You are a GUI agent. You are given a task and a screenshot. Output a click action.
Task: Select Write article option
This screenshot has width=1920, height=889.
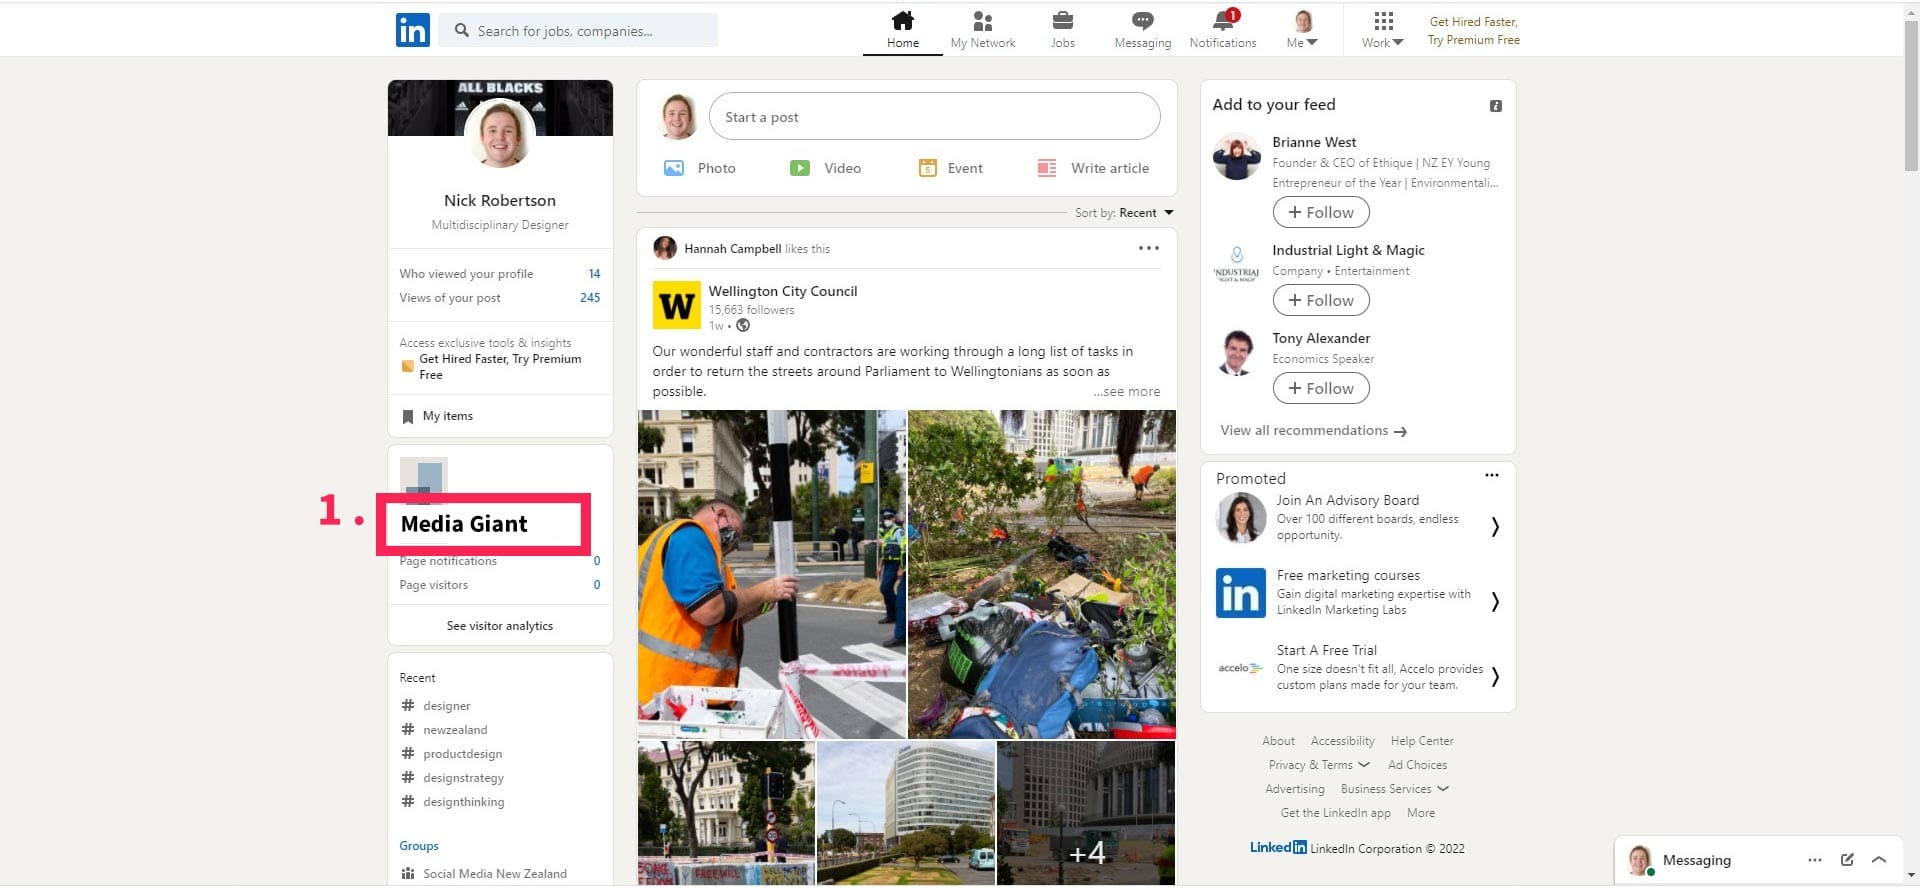tap(1093, 168)
